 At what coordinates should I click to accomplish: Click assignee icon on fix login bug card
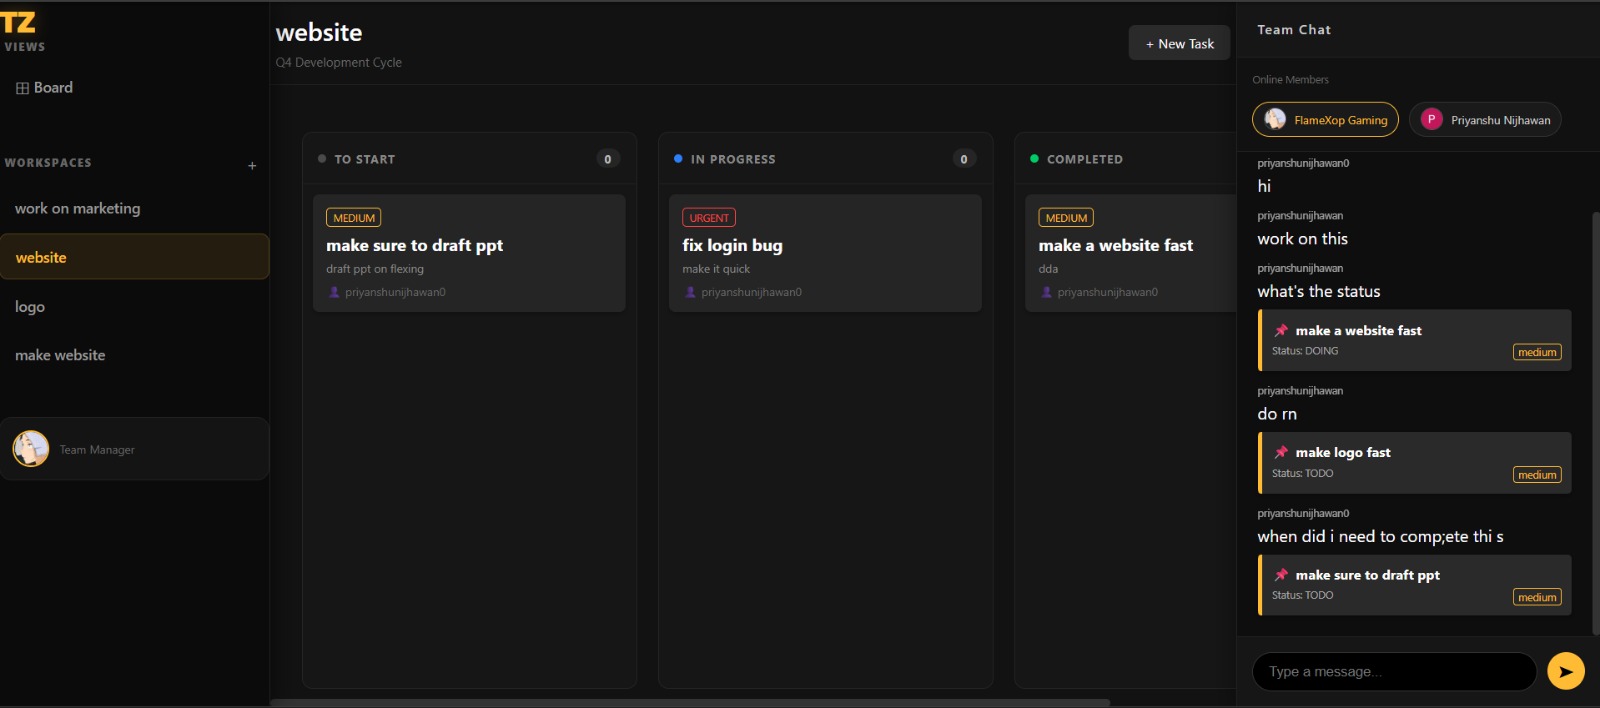coord(690,292)
